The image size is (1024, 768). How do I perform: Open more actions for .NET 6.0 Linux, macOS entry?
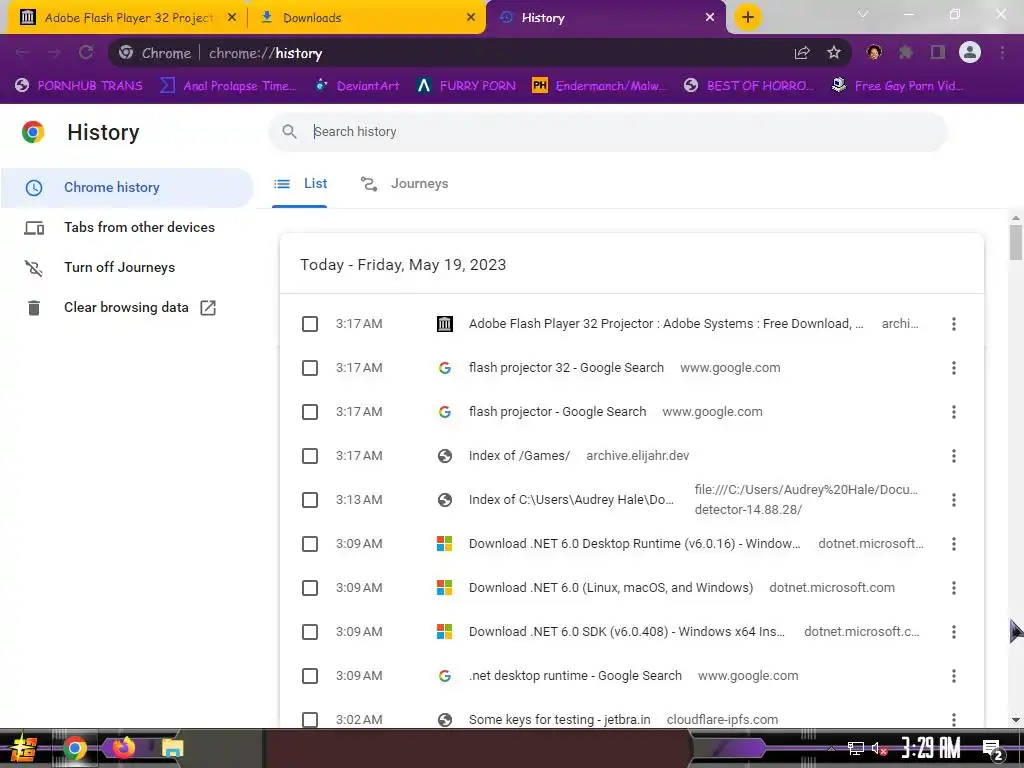(953, 588)
